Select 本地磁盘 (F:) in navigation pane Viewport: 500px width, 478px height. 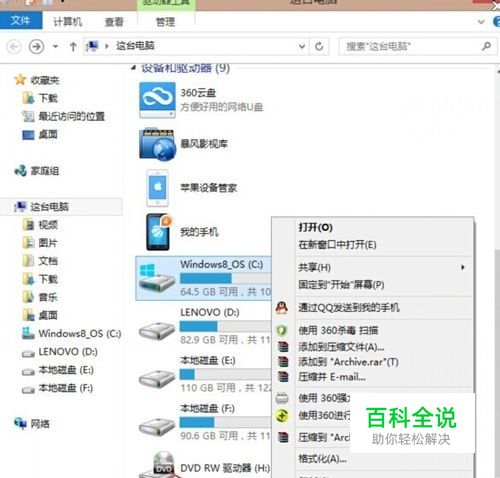coord(66,388)
